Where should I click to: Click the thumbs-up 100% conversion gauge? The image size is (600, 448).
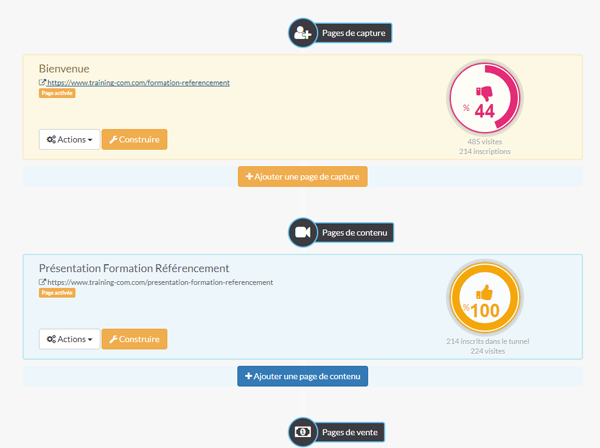(x=484, y=298)
